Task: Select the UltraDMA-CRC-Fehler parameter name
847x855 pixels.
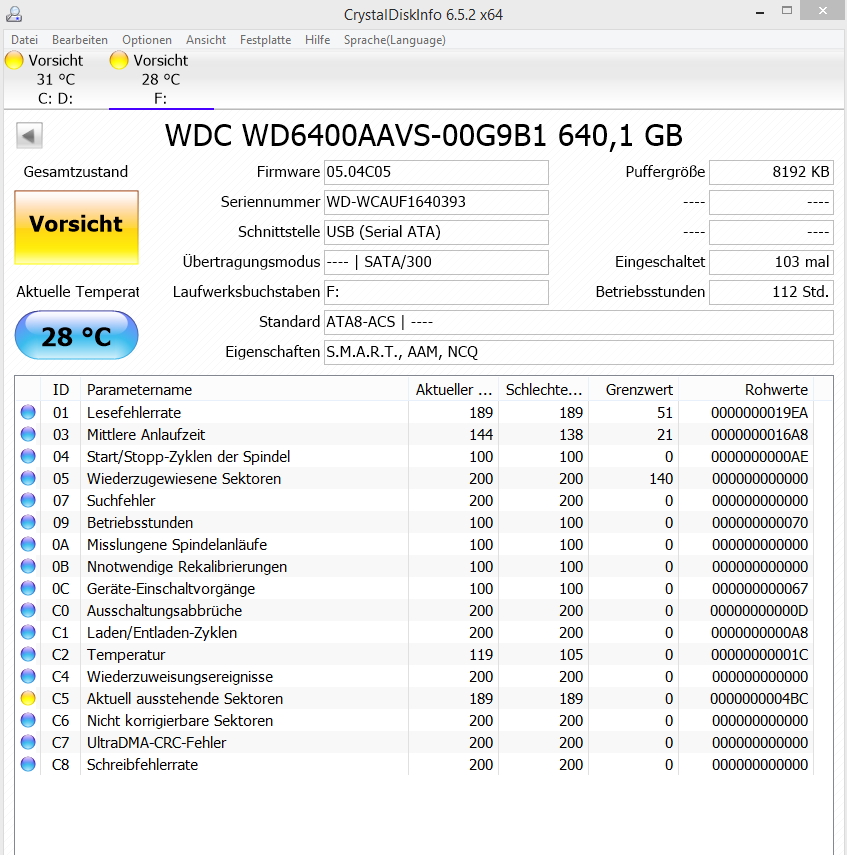Action: 157,743
